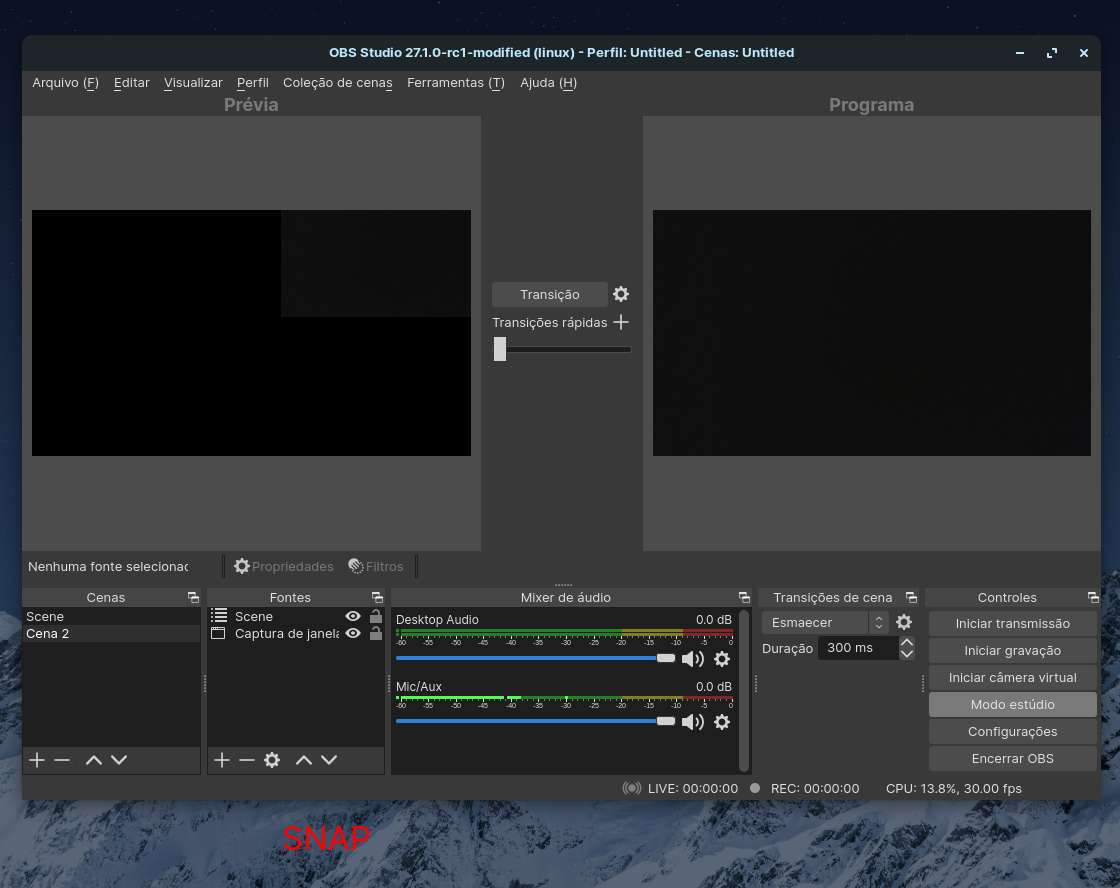
Task: Open transition settings gear beside Transição
Action: pyautogui.click(x=621, y=294)
